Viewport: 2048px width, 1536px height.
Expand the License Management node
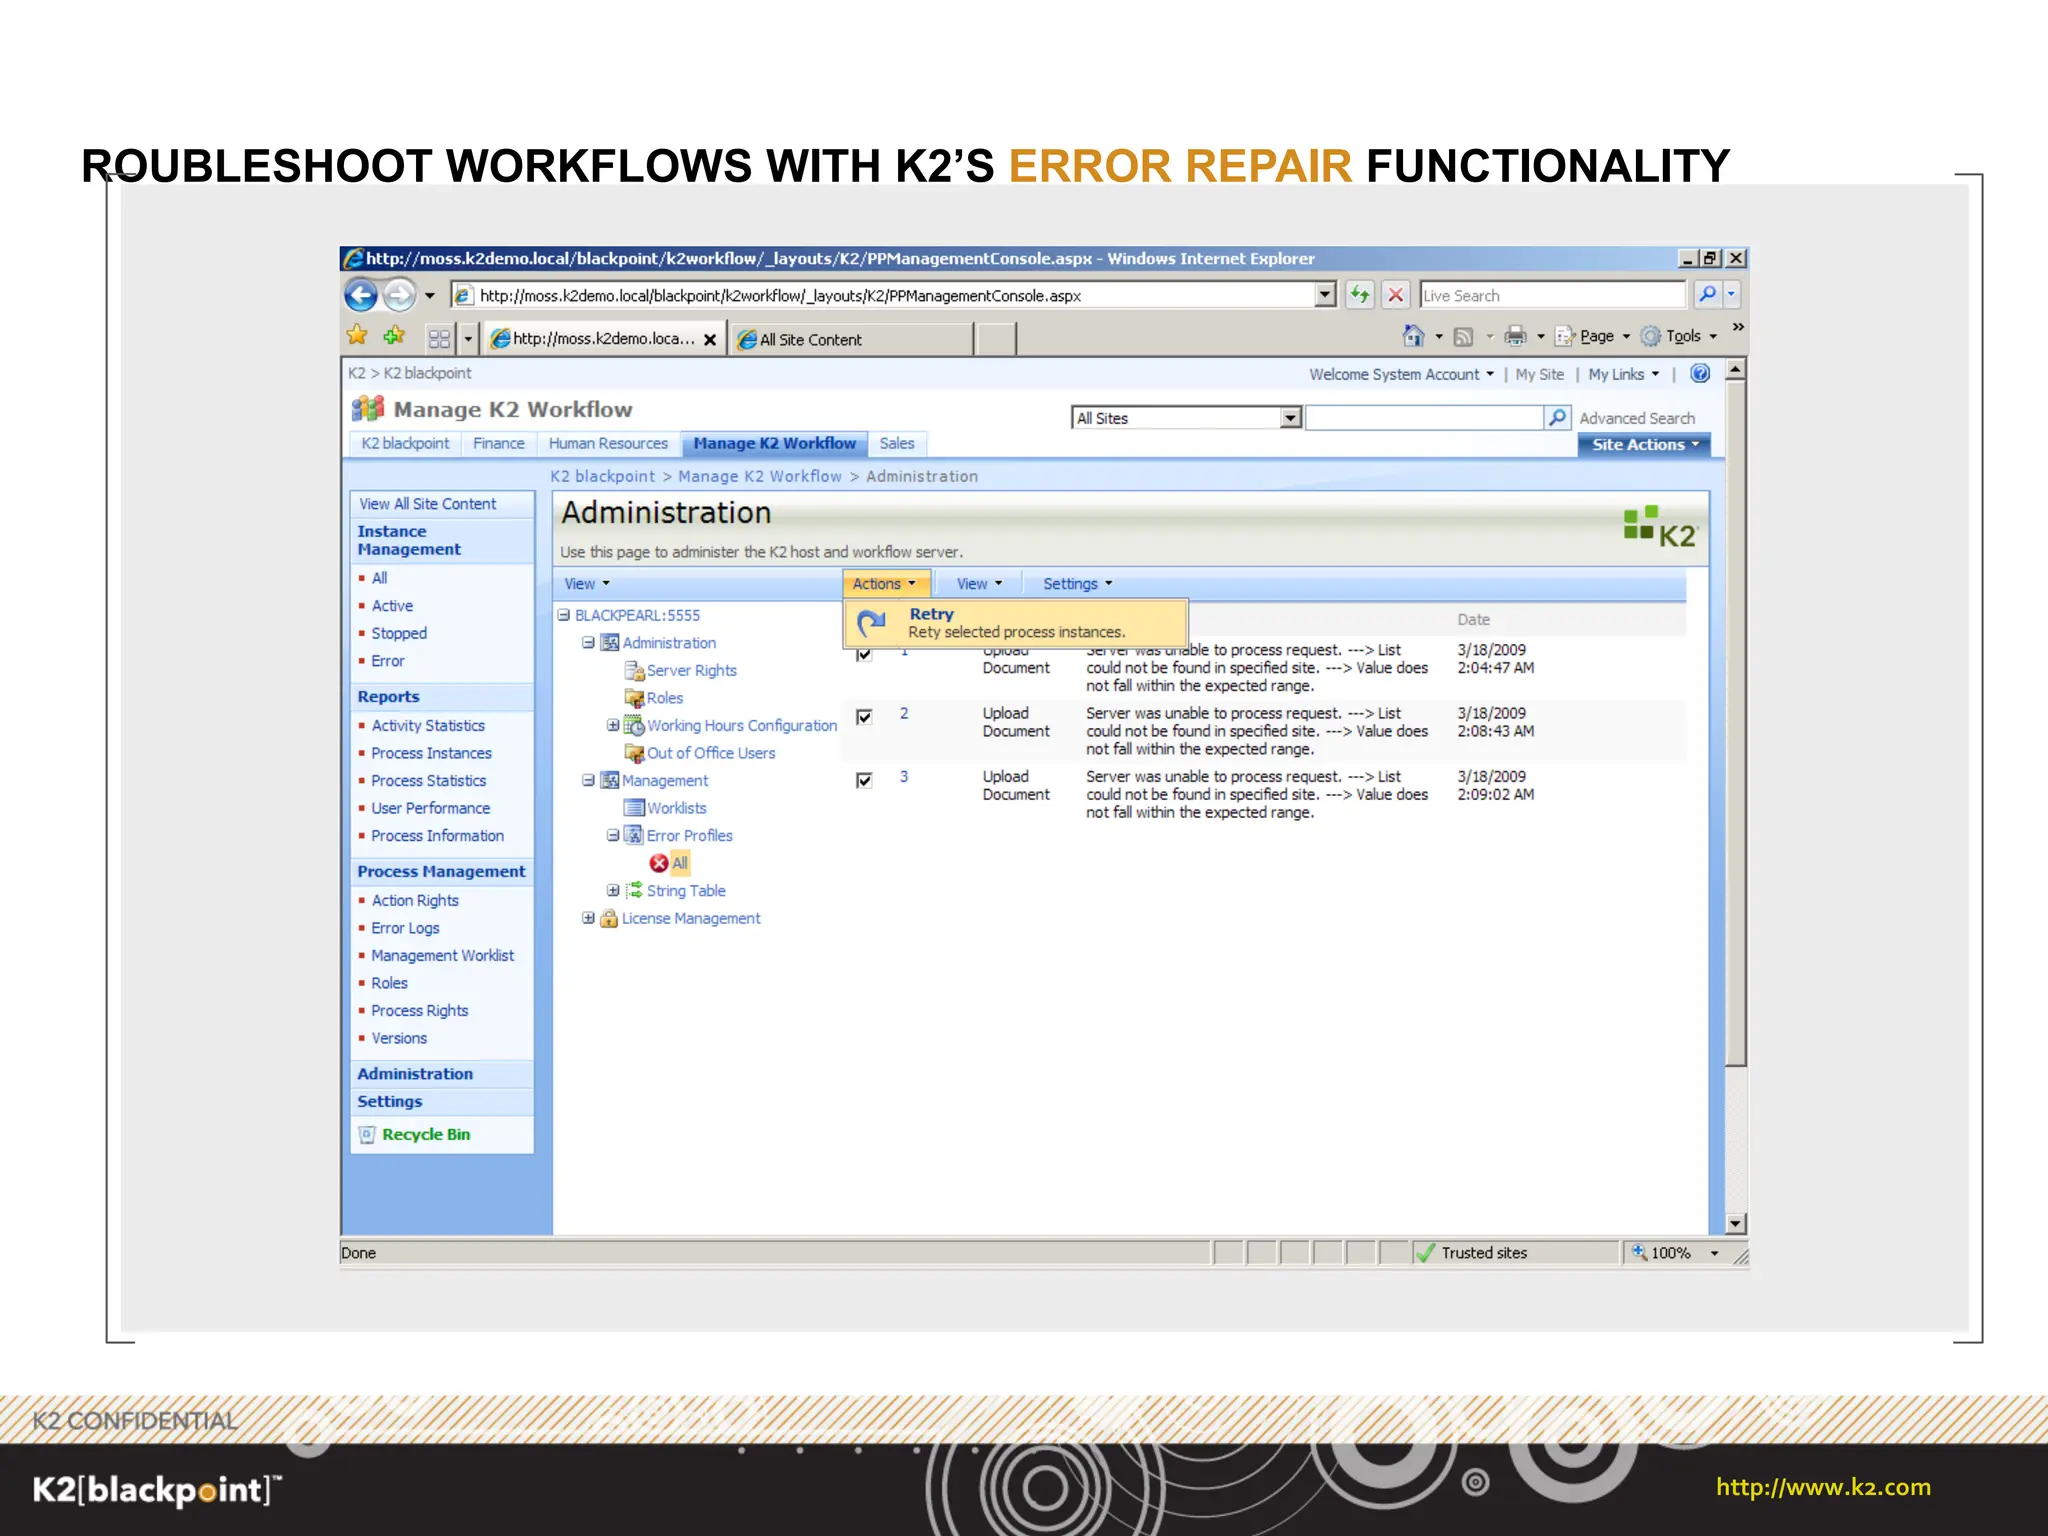[588, 917]
